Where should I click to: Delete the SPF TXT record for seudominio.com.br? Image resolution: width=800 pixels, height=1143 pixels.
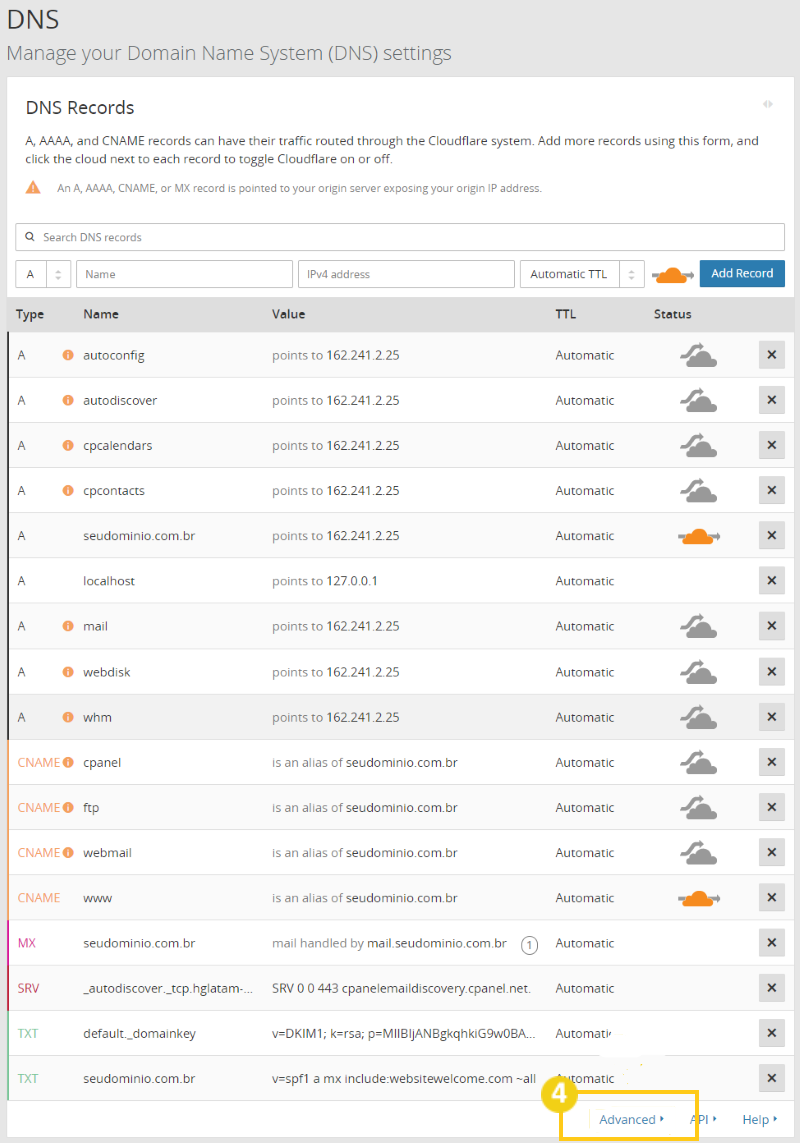(x=772, y=1078)
